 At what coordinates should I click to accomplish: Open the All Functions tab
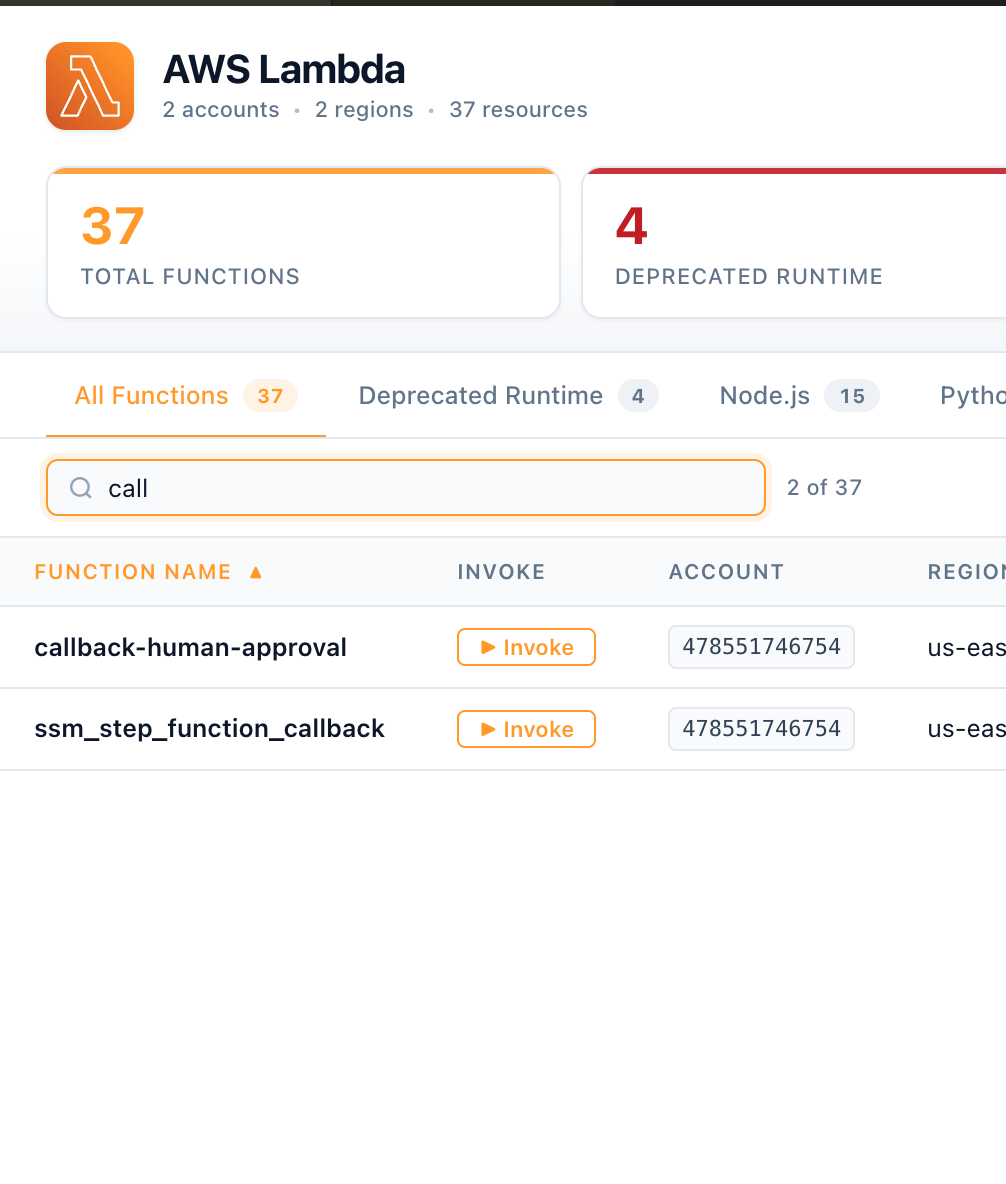186,396
